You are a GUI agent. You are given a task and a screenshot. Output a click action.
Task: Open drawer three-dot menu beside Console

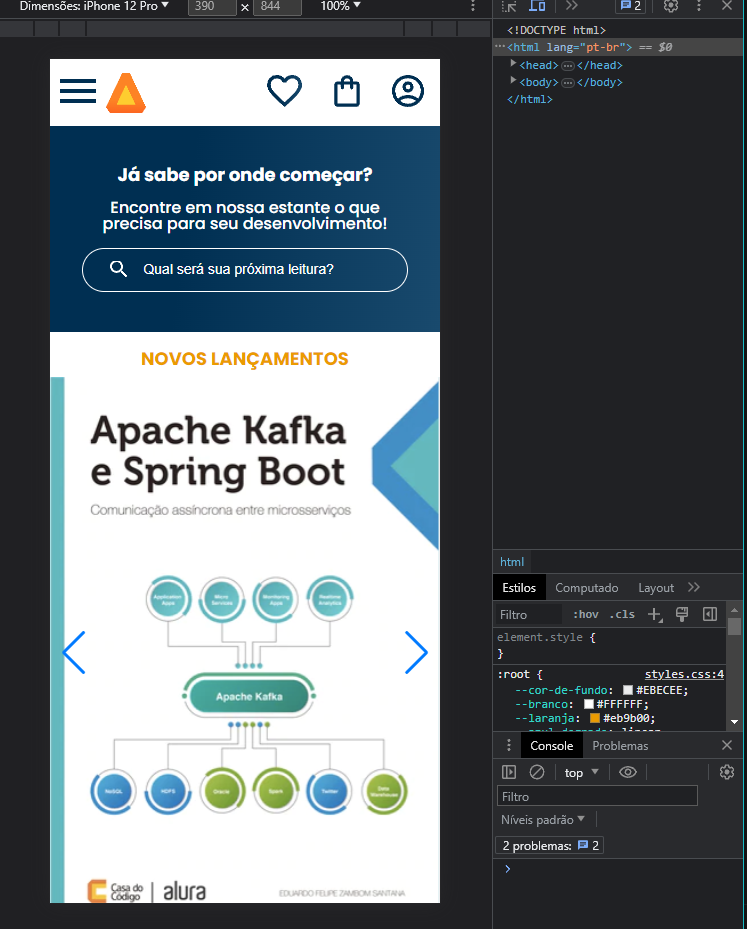click(x=508, y=745)
